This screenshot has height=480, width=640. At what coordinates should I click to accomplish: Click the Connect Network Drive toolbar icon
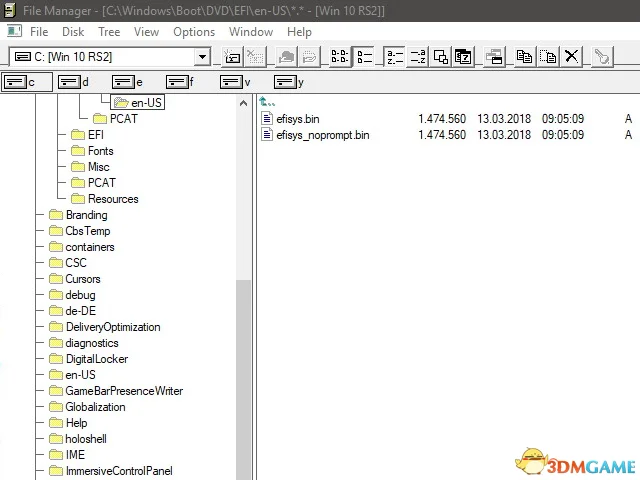[x=232, y=57]
